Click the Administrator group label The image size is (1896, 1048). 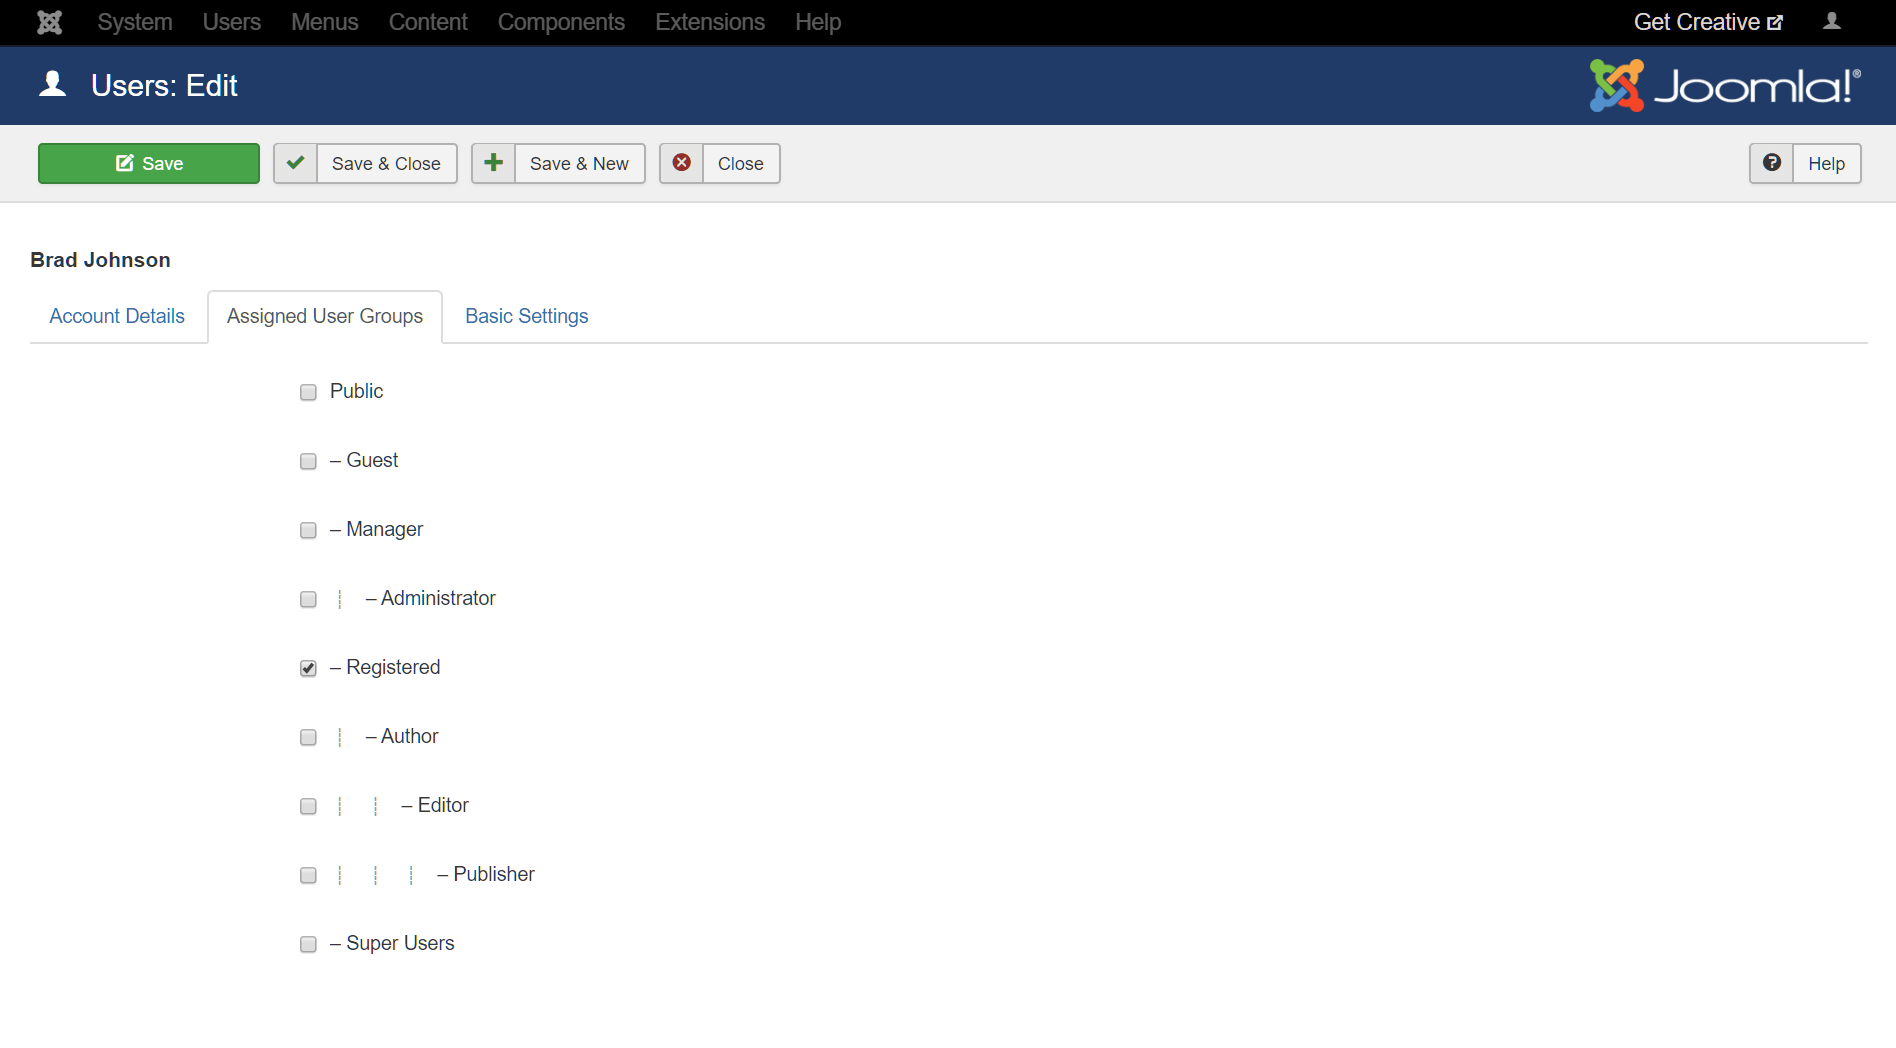click(x=438, y=598)
